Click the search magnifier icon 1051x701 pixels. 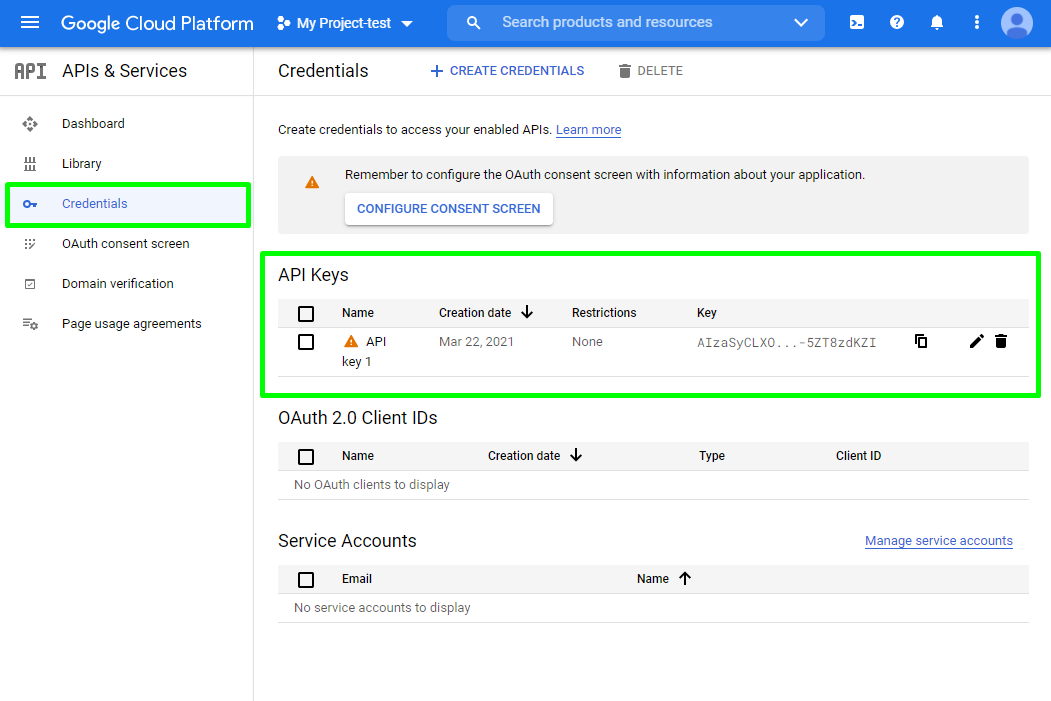point(473,23)
